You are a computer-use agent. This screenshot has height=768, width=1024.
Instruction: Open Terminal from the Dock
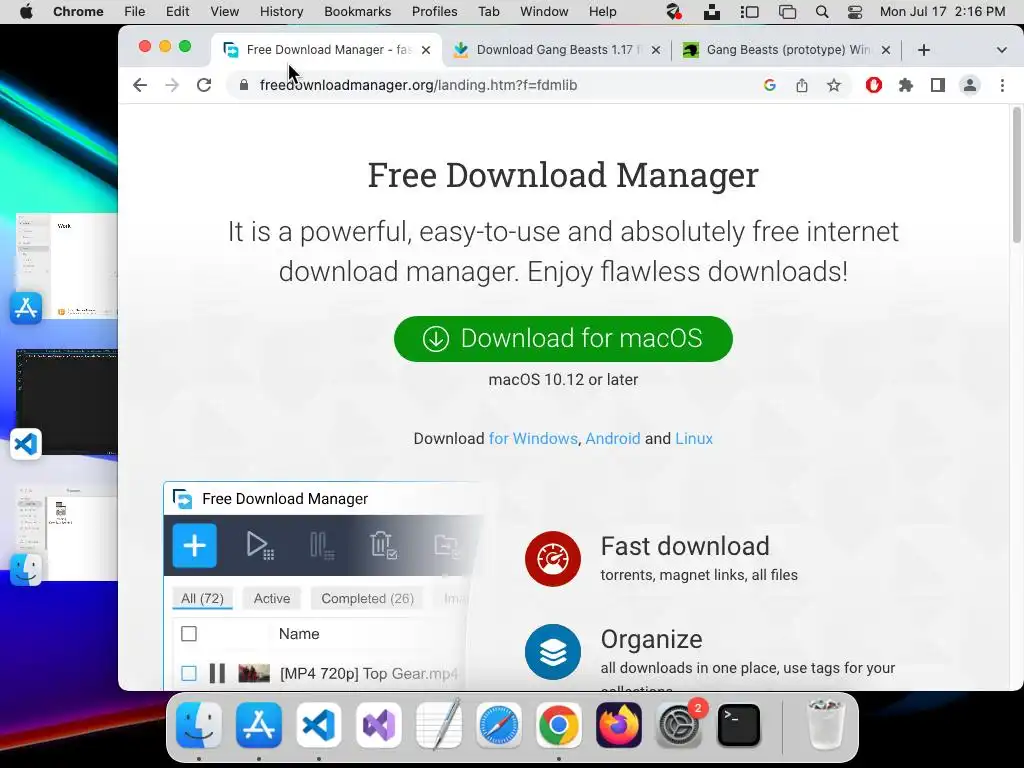pyautogui.click(x=739, y=725)
